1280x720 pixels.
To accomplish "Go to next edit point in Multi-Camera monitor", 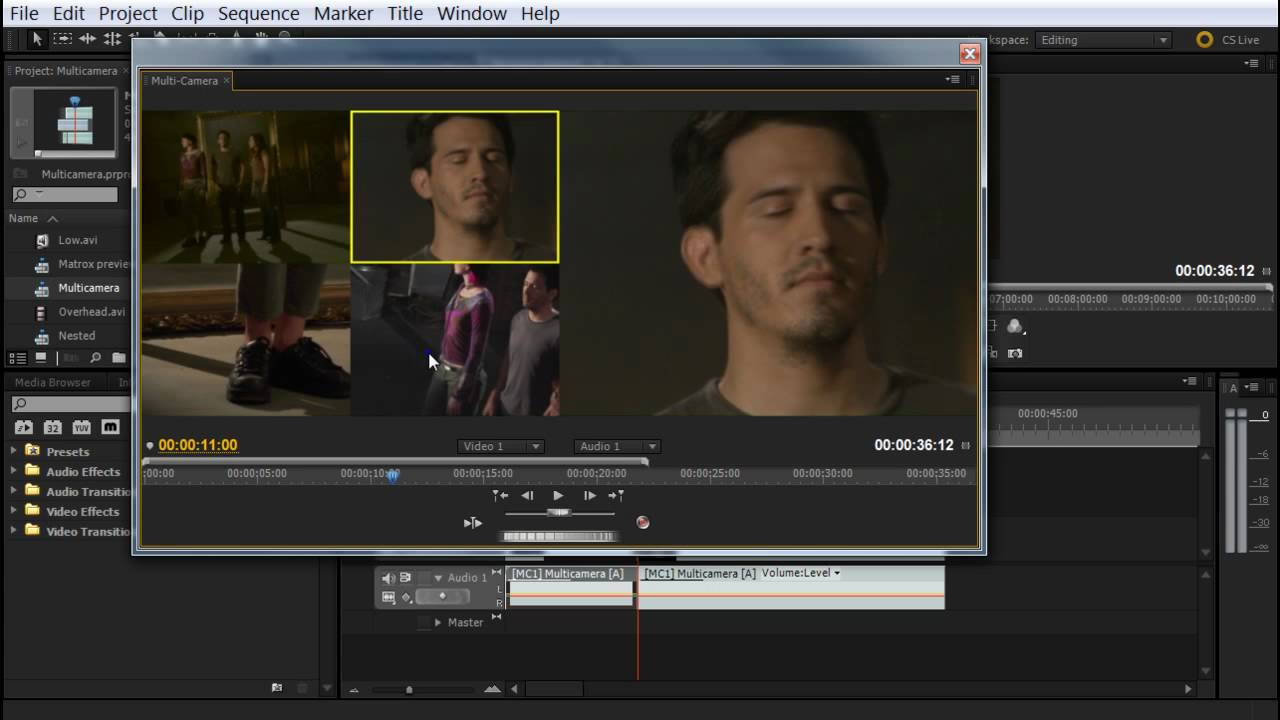I will 616,495.
